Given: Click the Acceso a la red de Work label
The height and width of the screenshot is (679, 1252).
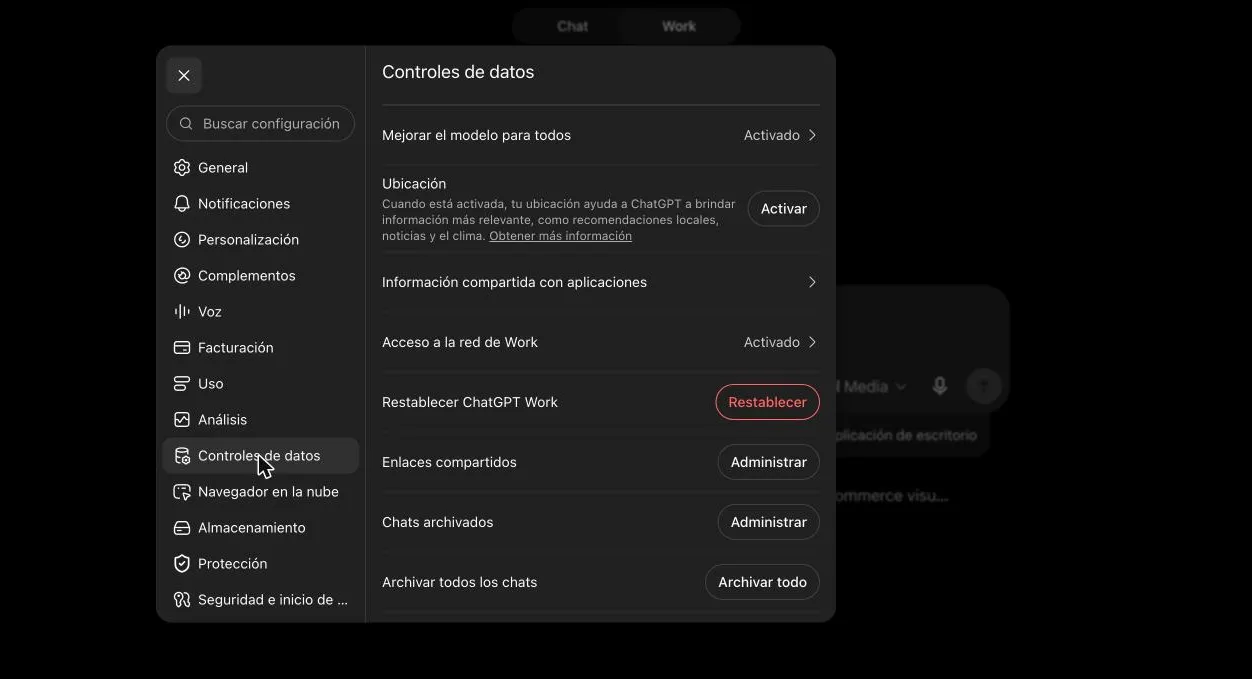Looking at the screenshot, I should click(x=460, y=342).
